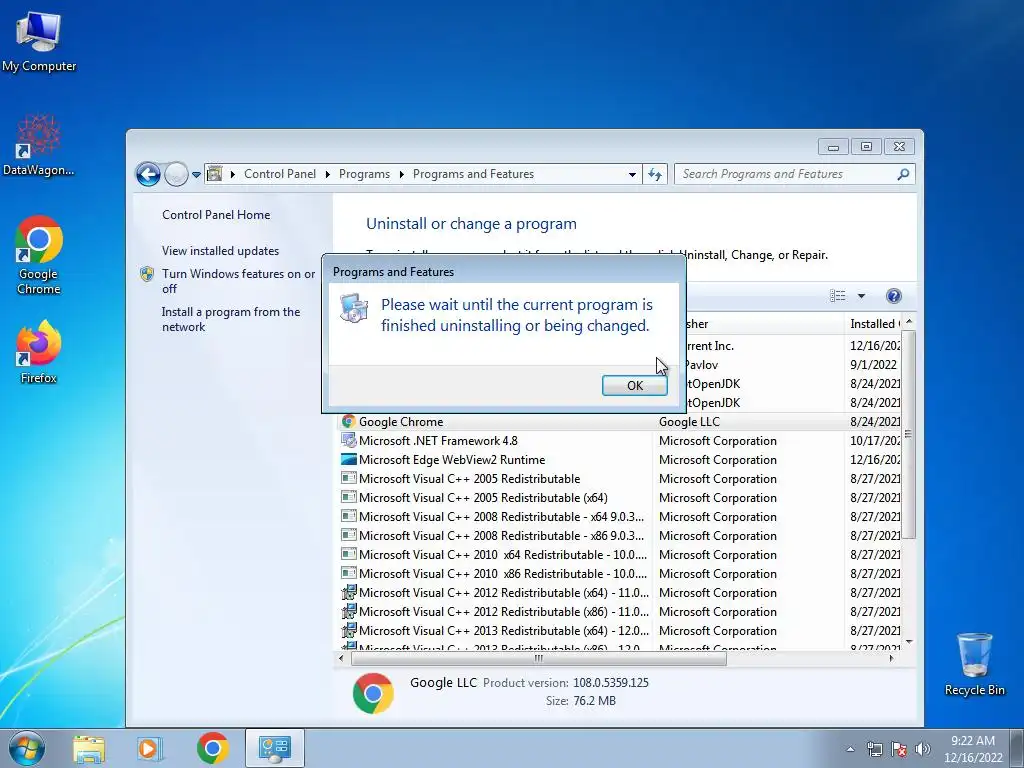Click Google LLC publisher cell
Screen dimensions: 1024x768
pyautogui.click(x=688, y=422)
